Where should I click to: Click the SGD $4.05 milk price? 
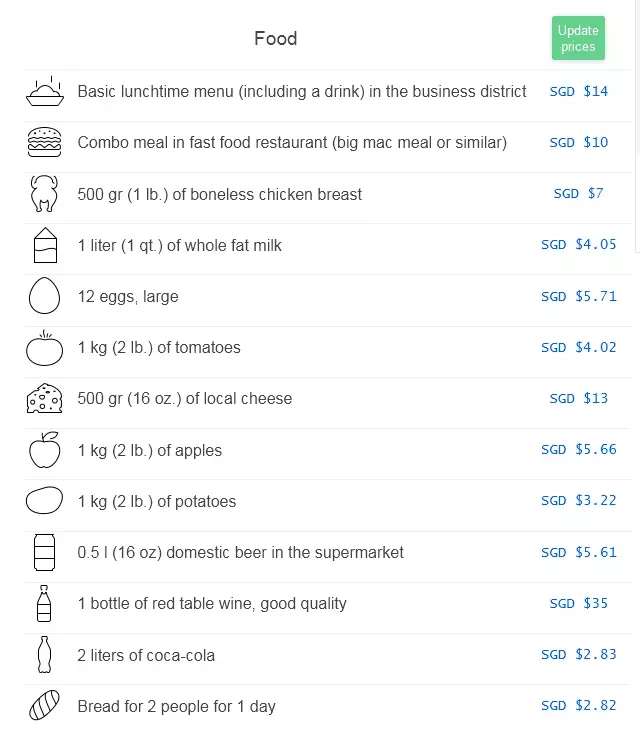[578, 245]
